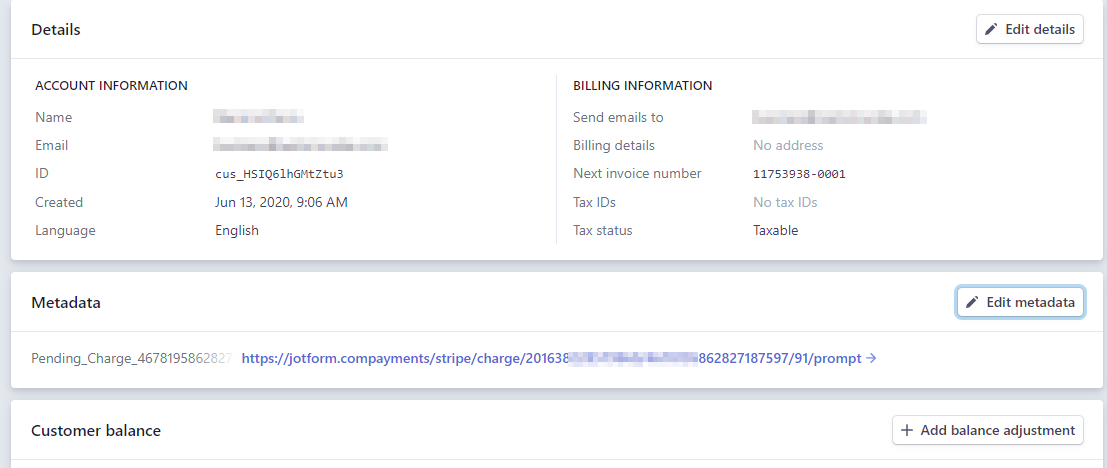Click the English language value

[x=237, y=230]
